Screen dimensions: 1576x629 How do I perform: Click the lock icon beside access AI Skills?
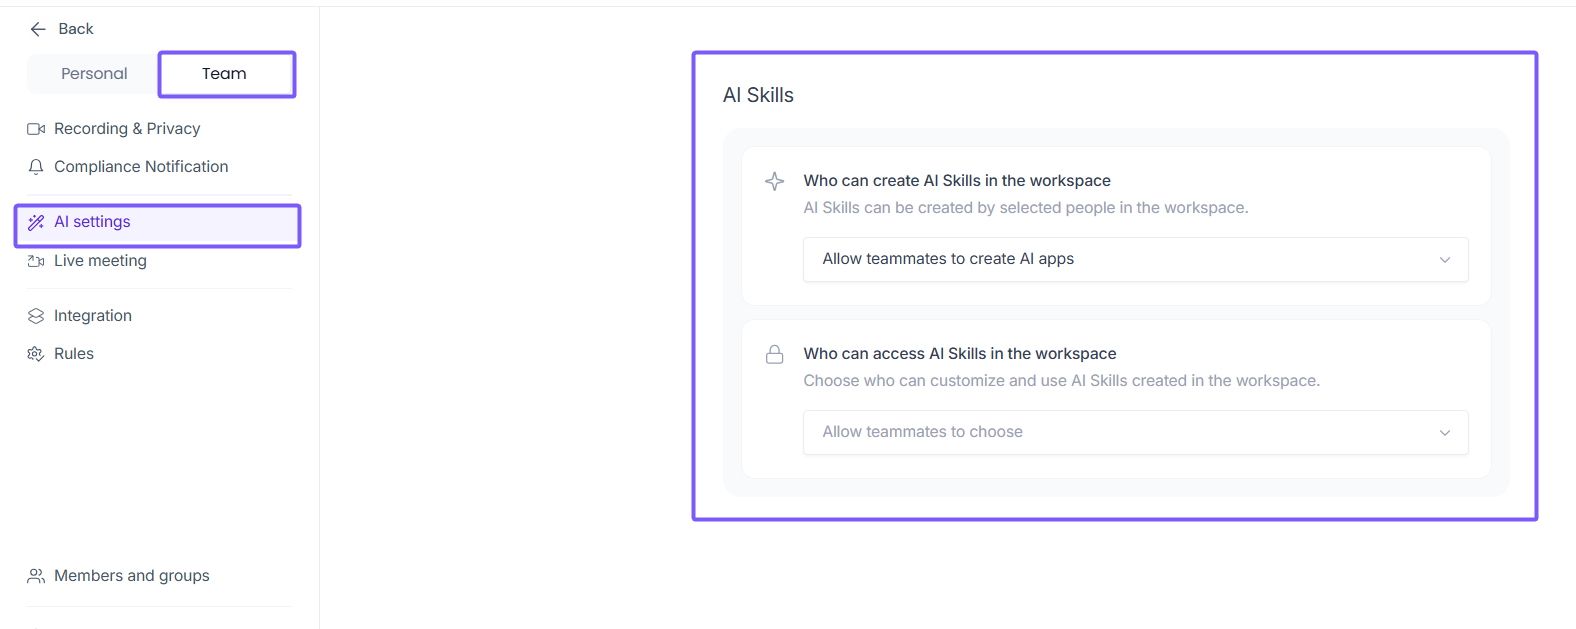coord(774,354)
